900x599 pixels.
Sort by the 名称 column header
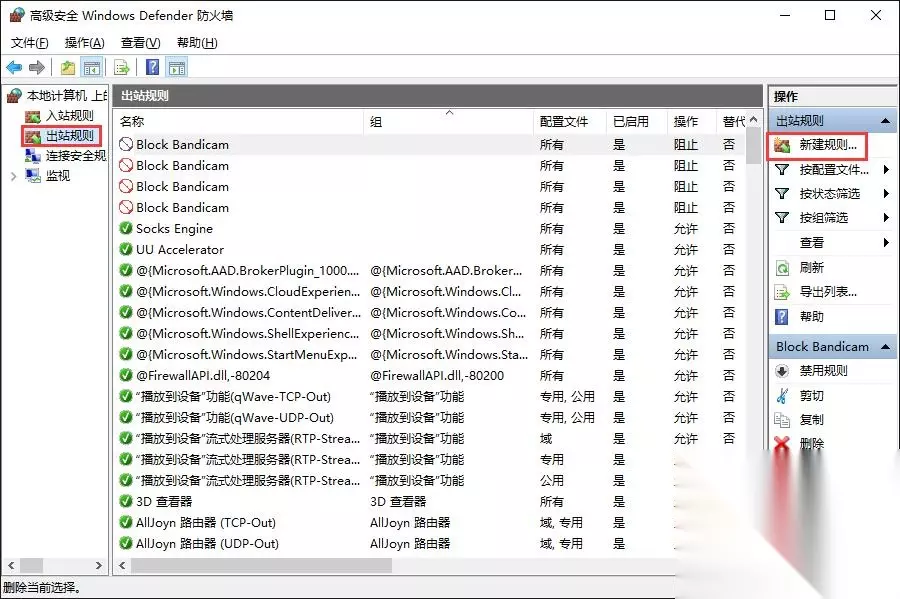pyautogui.click(x=239, y=122)
